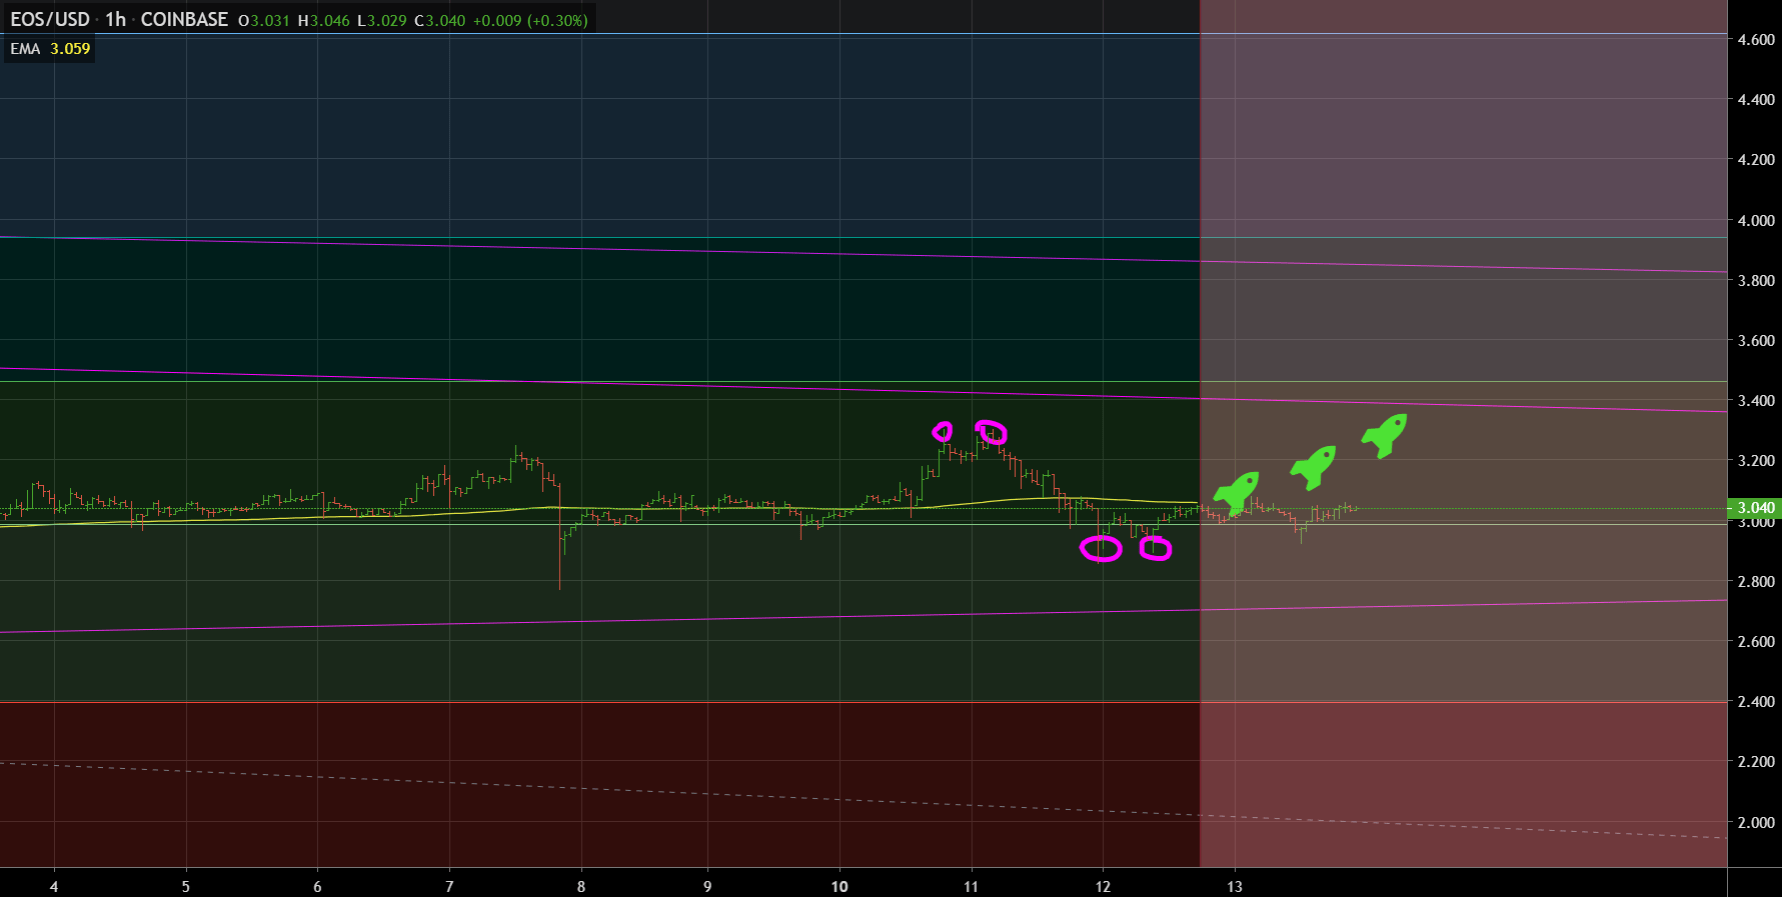Click the change value +0.009 (+0.30%)
Screen dimensions: 1782x897
530,20
